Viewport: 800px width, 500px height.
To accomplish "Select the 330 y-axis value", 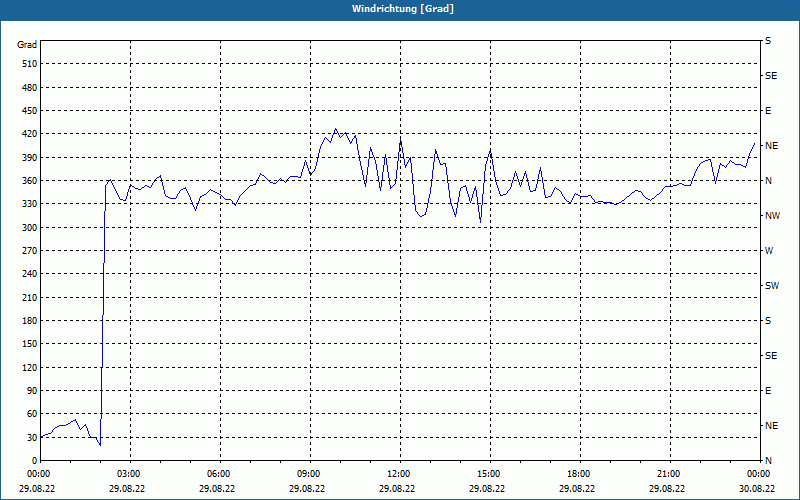I will click(x=30, y=204).
